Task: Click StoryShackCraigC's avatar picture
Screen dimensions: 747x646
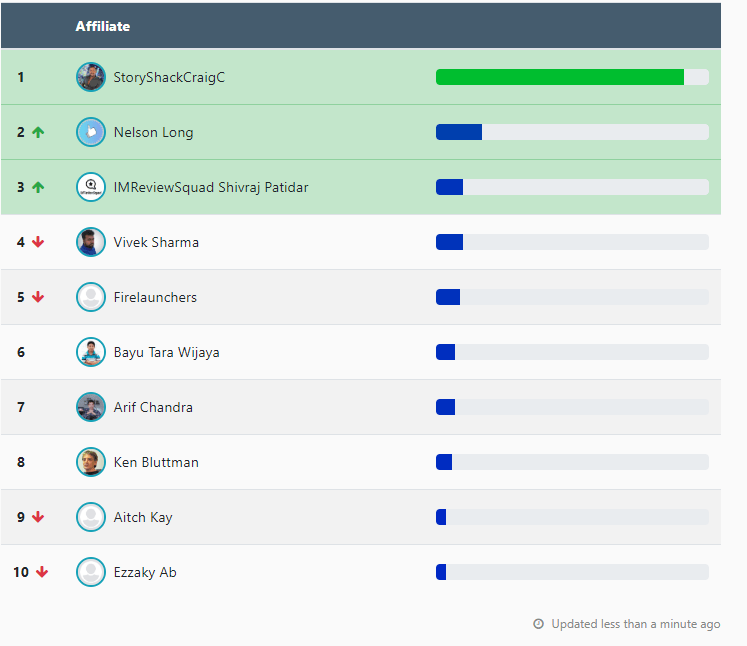Action: pos(91,77)
